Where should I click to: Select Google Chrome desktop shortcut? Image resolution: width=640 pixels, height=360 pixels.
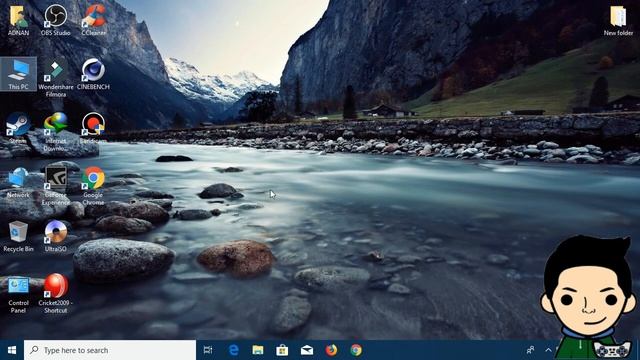point(93,186)
